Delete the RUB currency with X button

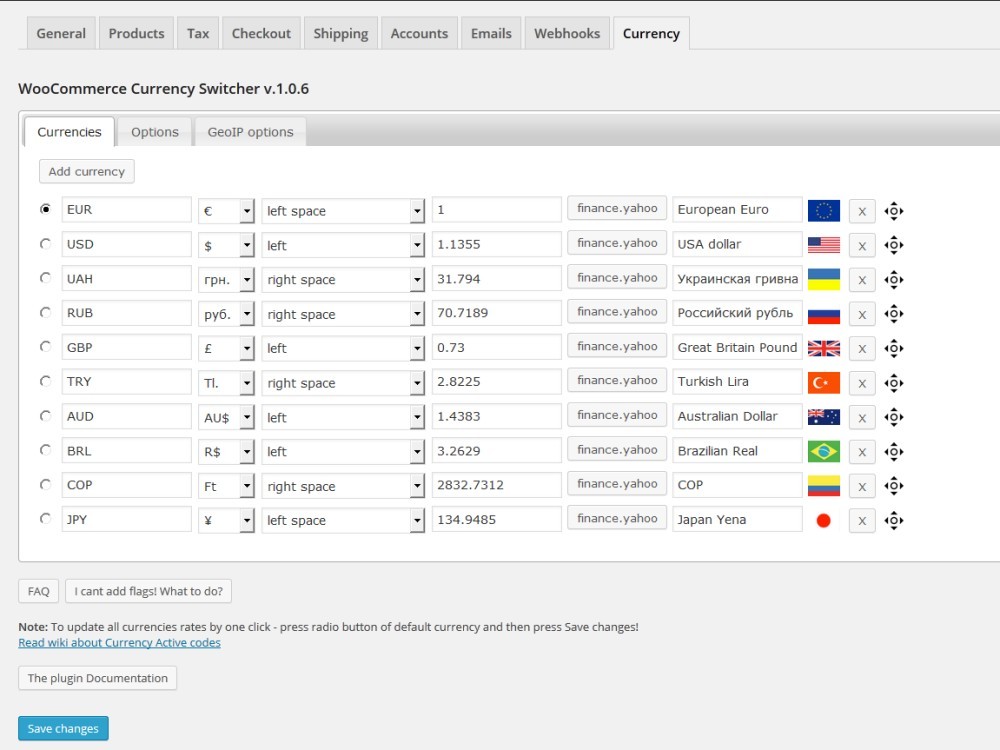tap(861, 314)
